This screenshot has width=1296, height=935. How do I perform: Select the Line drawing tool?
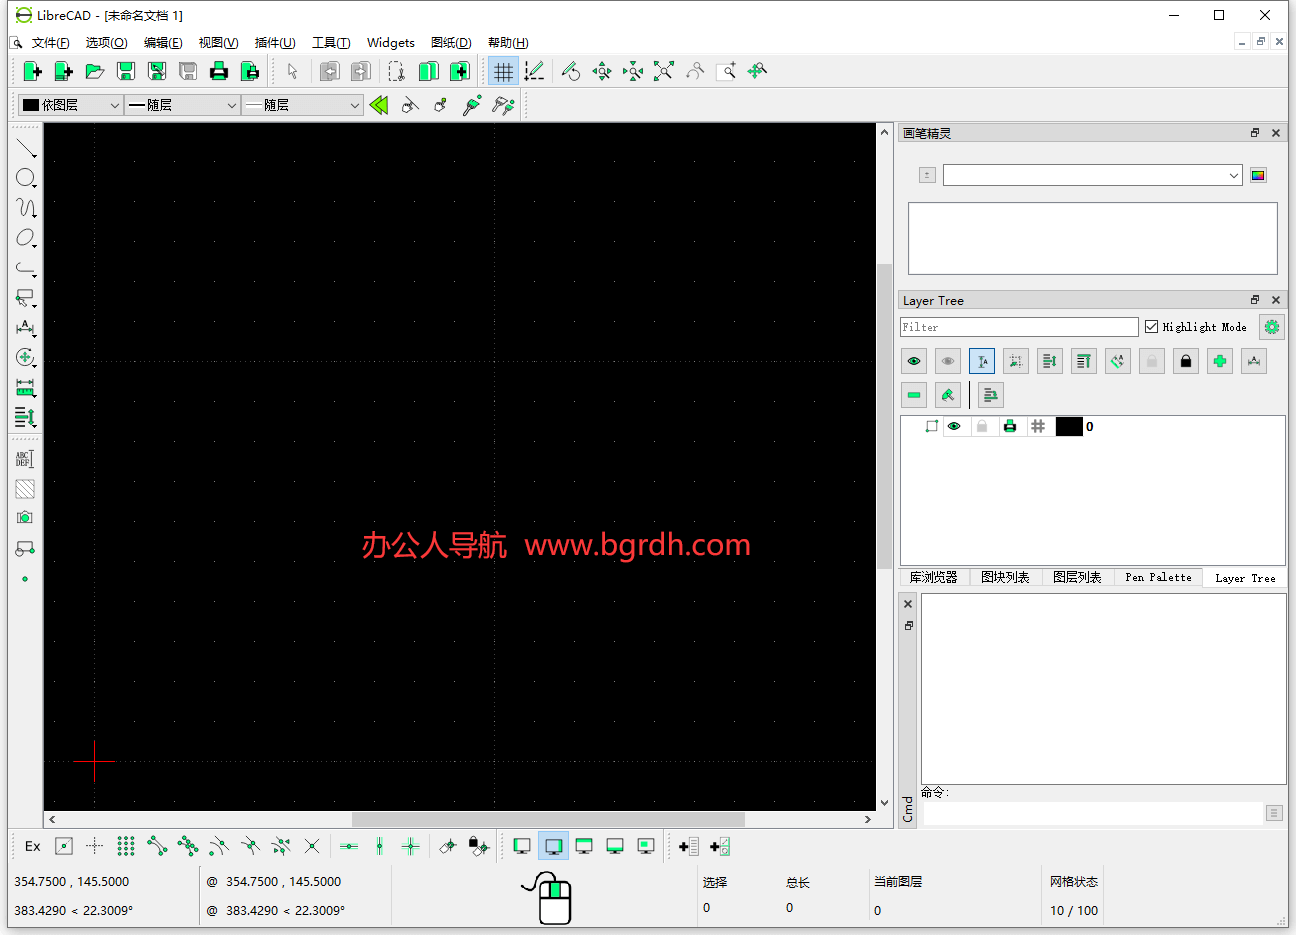click(x=26, y=148)
